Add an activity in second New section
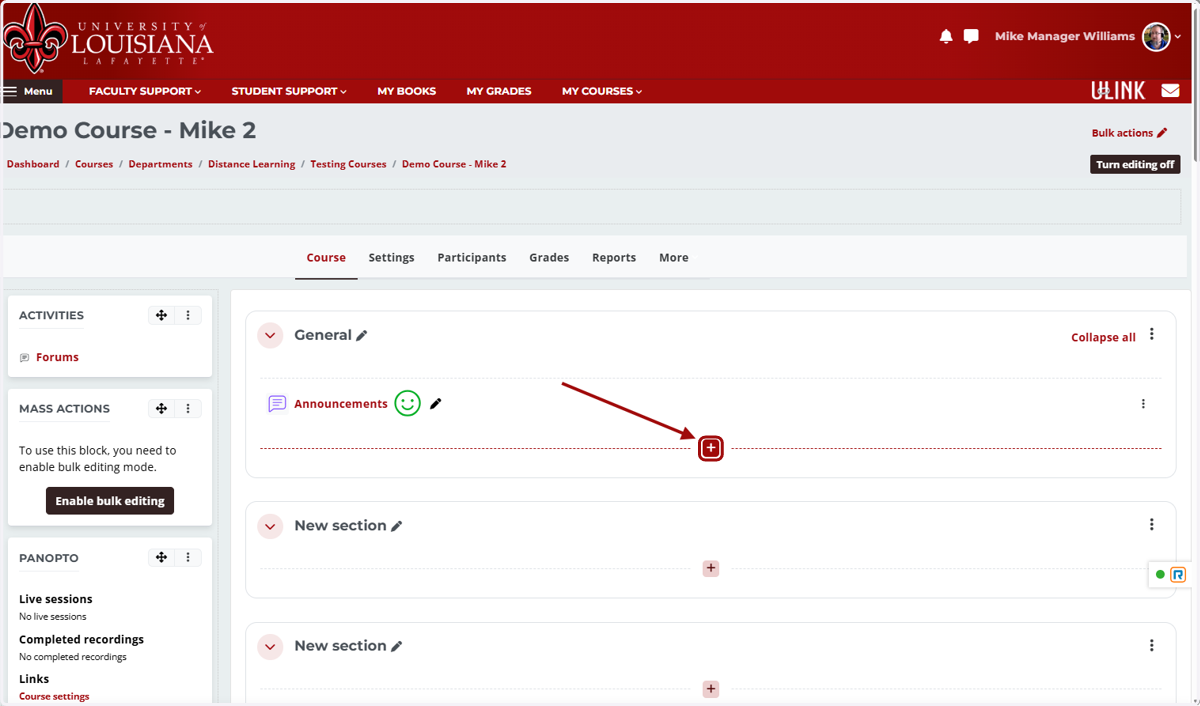Image resolution: width=1200 pixels, height=706 pixels. (x=711, y=689)
